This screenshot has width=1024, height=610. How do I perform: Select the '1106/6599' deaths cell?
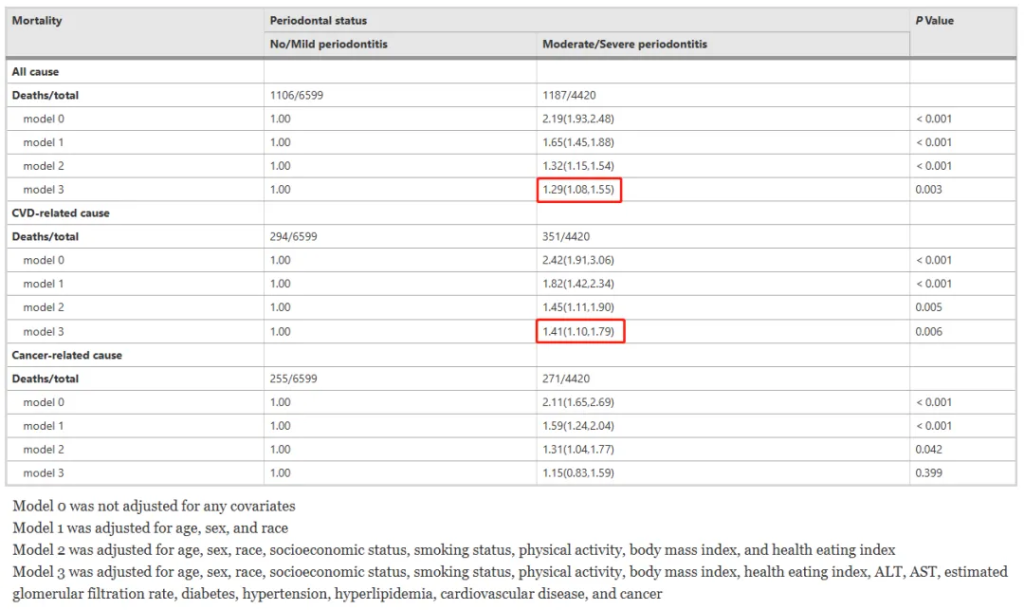[296, 95]
